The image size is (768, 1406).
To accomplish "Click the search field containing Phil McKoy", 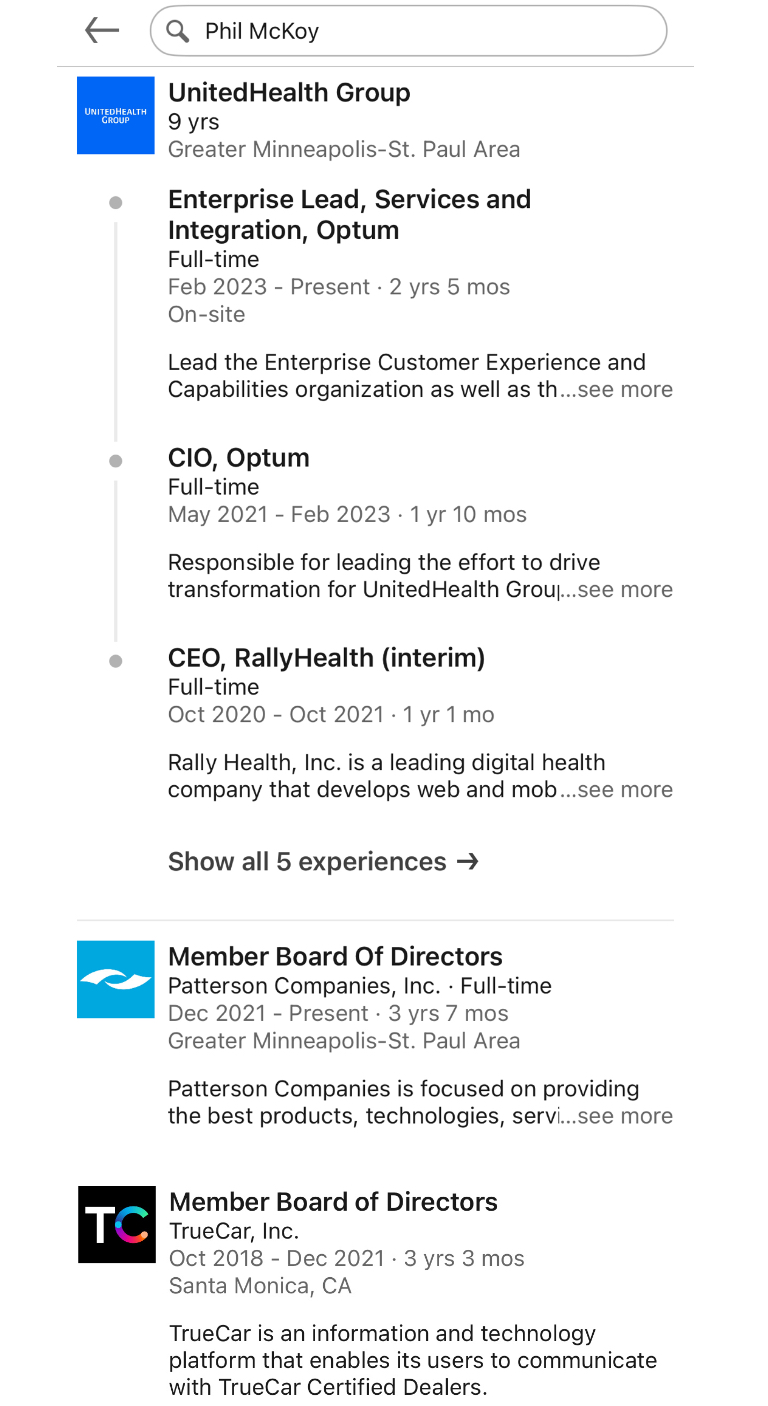I will pos(408,31).
